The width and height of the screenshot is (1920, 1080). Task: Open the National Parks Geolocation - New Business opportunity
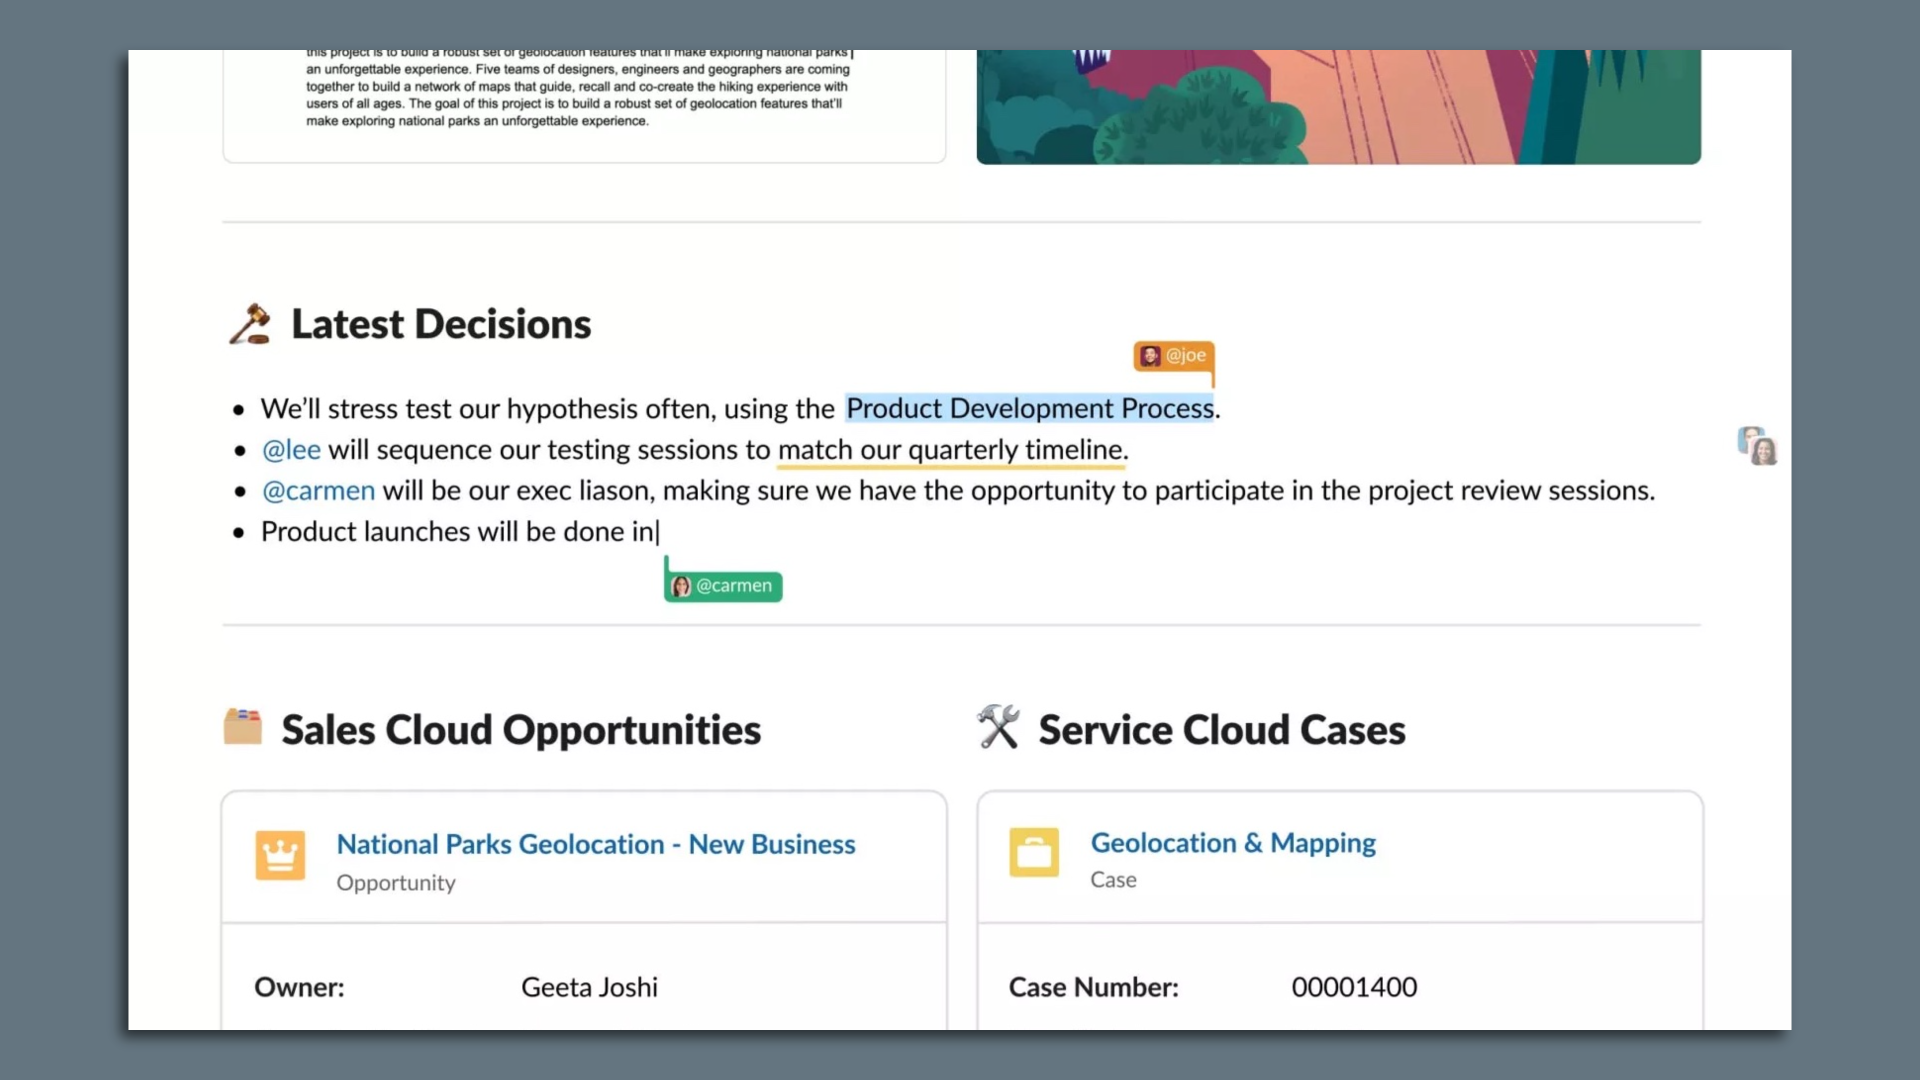(596, 844)
